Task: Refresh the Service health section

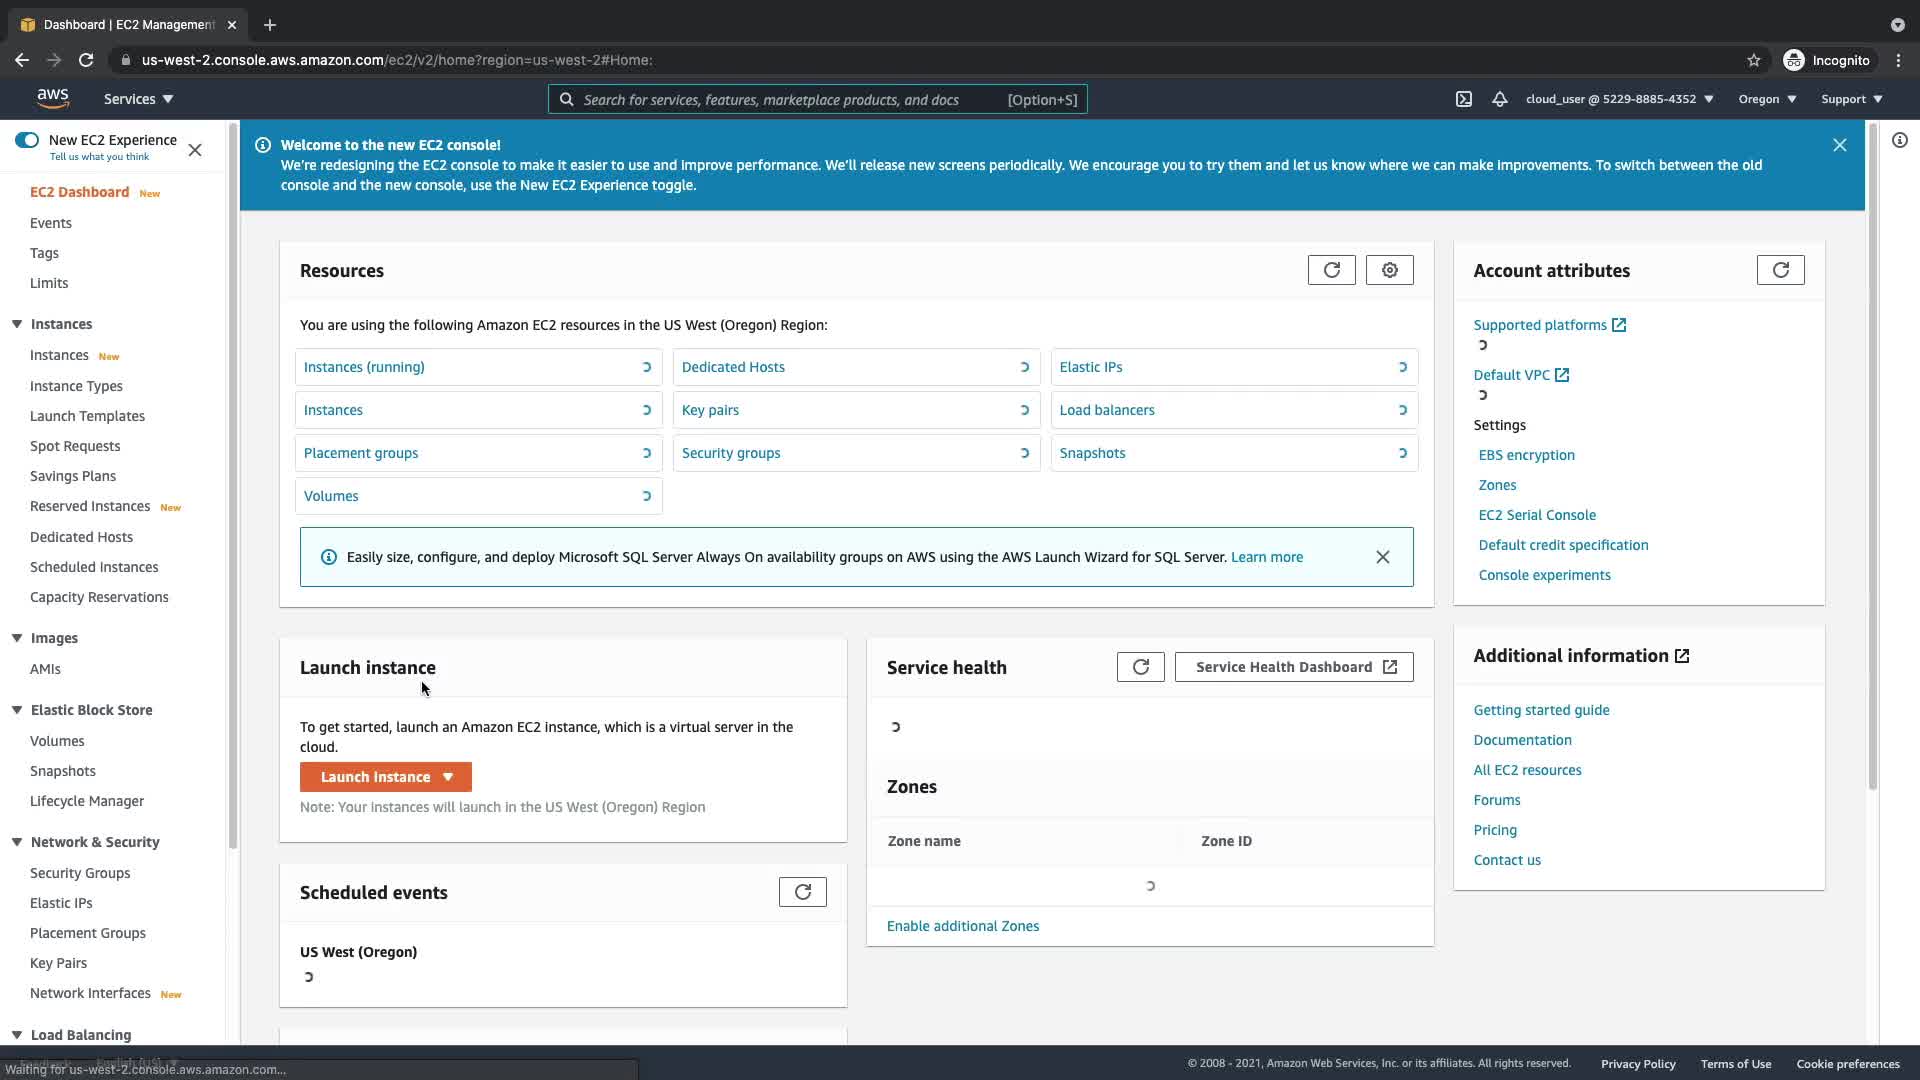Action: click(1140, 667)
